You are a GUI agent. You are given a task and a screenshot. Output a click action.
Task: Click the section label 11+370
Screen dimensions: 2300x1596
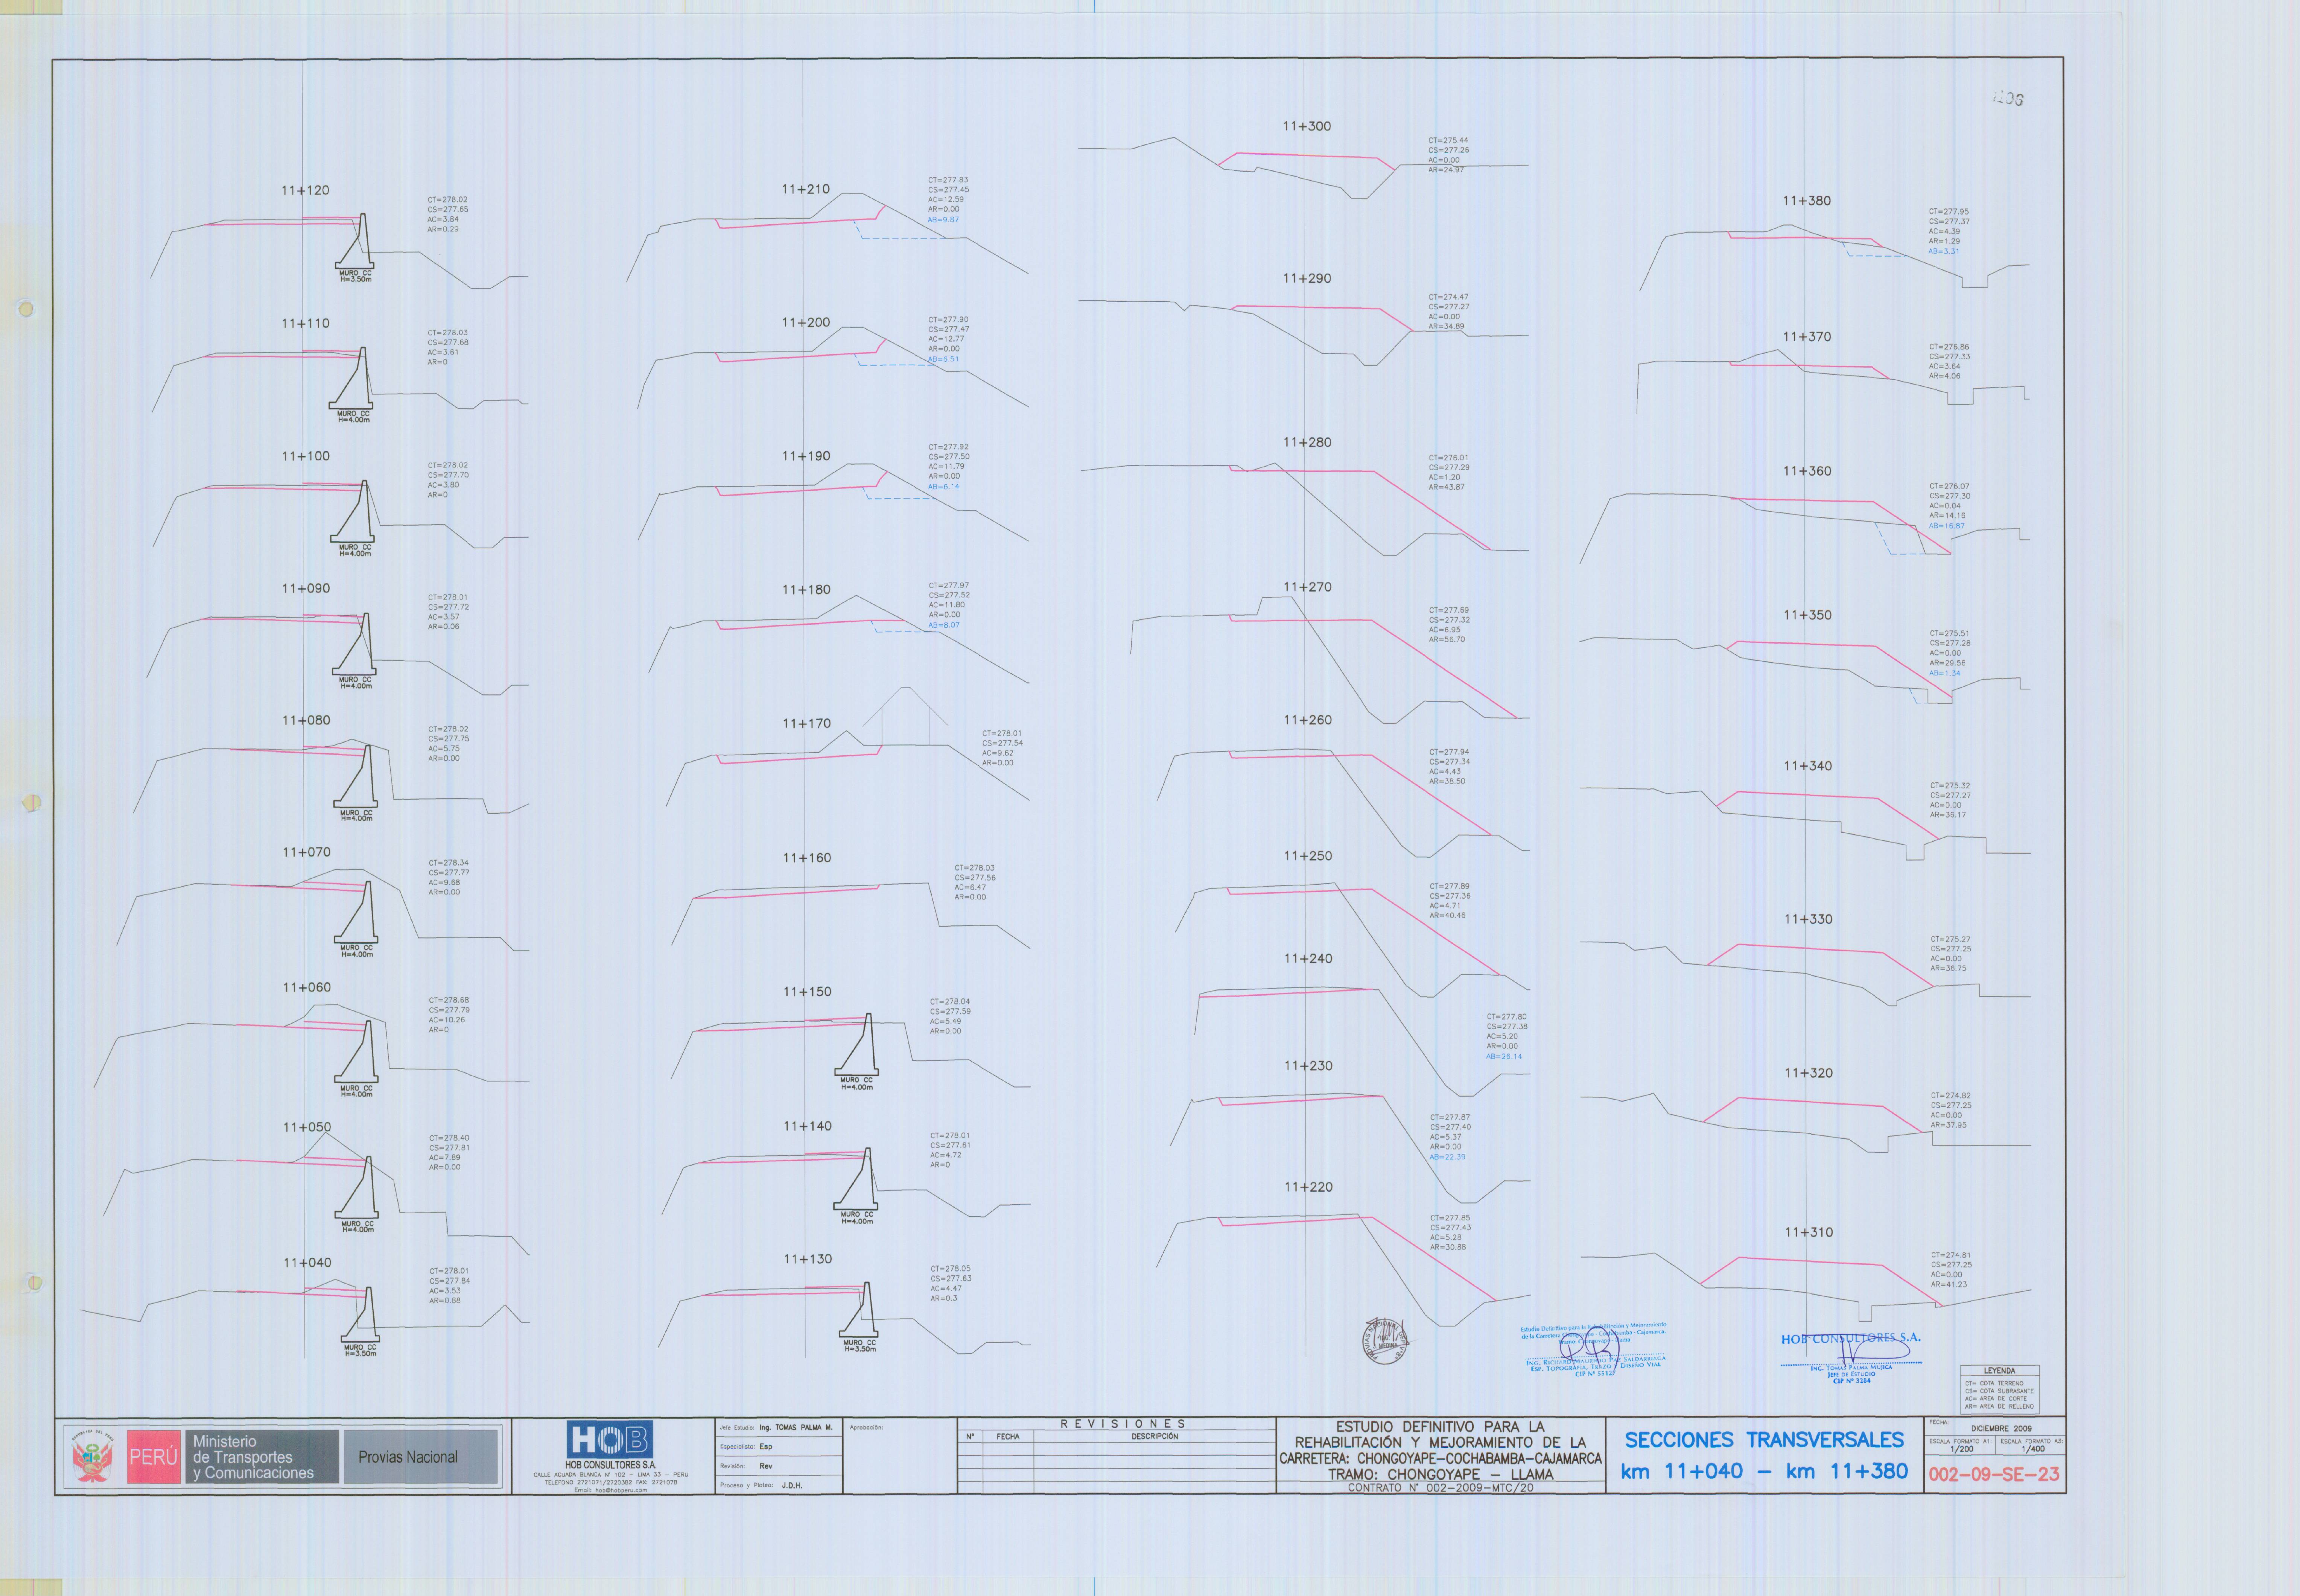tap(1807, 336)
